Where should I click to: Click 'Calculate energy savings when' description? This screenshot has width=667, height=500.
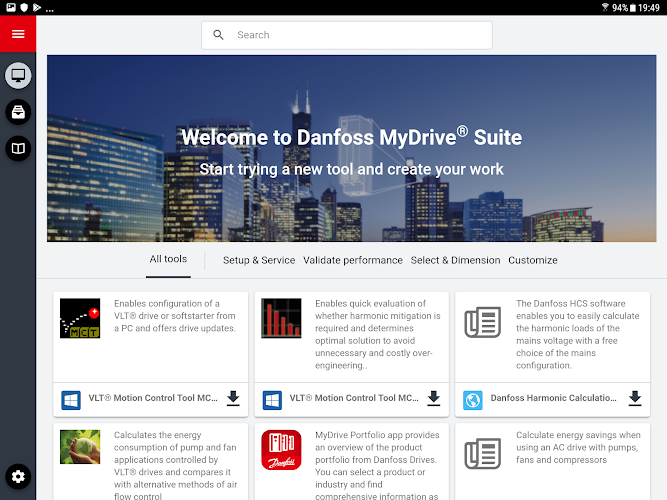[x=578, y=447]
